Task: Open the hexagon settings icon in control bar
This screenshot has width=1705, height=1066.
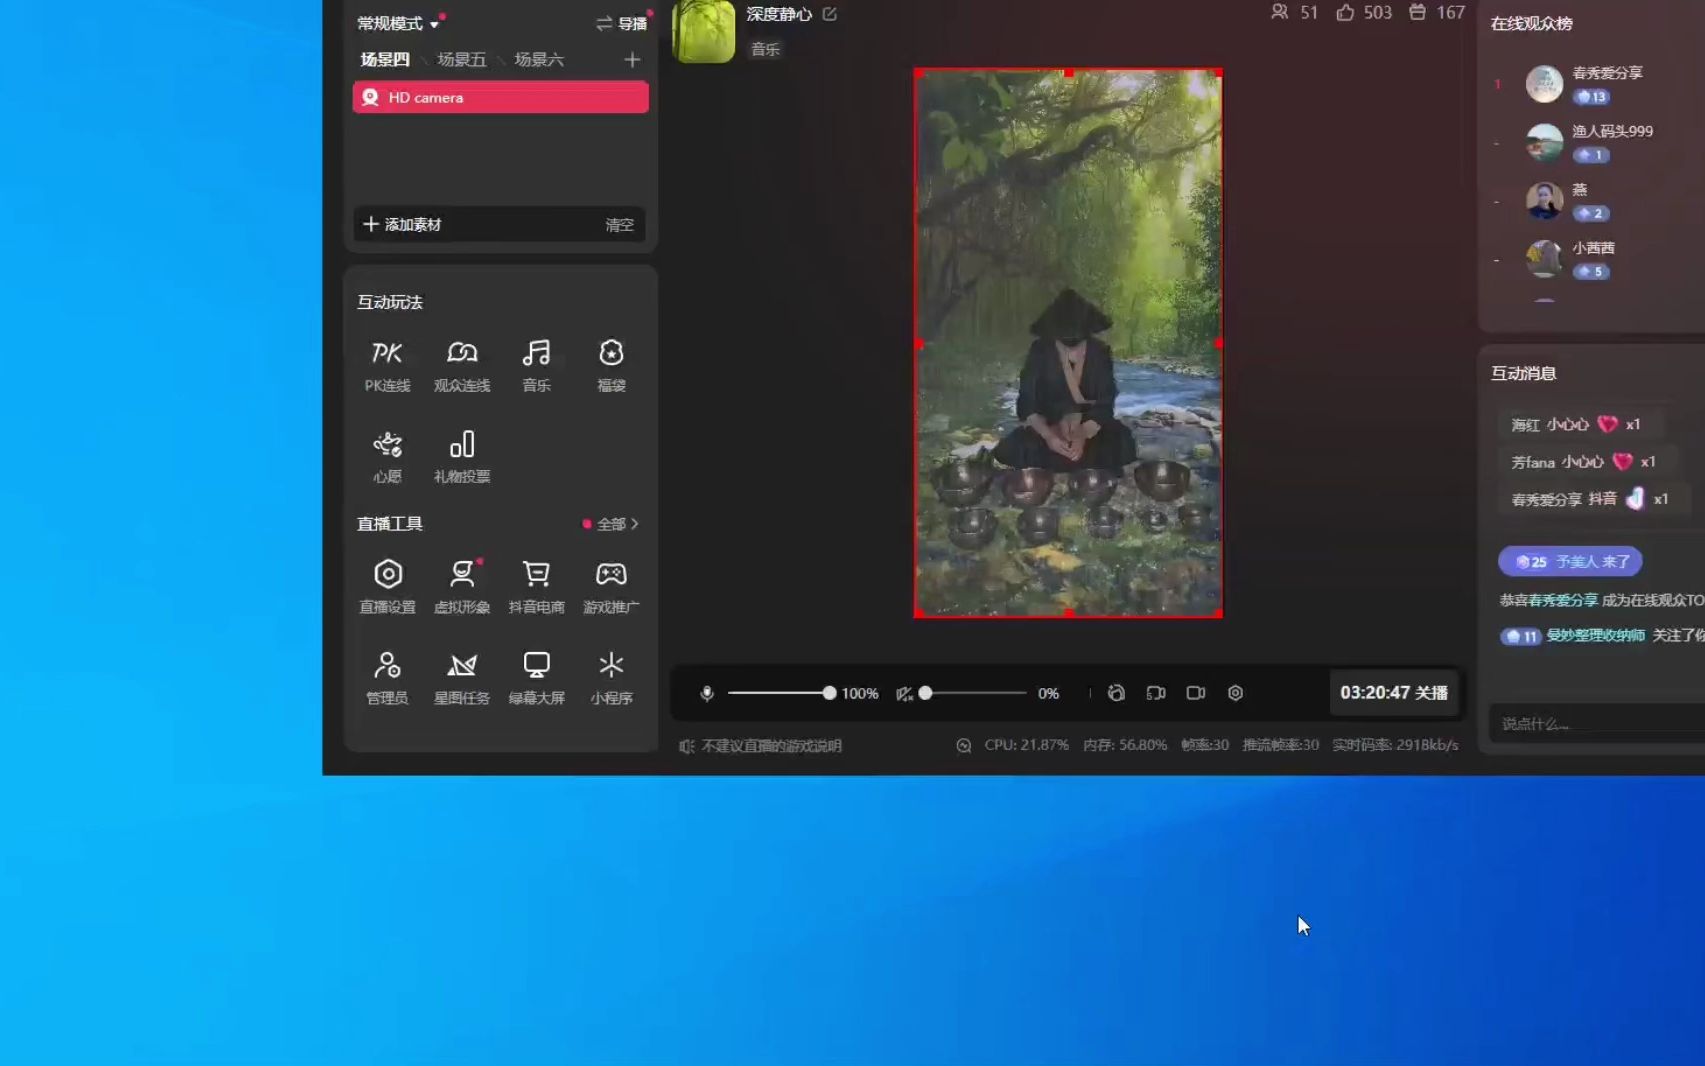Action: (1235, 693)
